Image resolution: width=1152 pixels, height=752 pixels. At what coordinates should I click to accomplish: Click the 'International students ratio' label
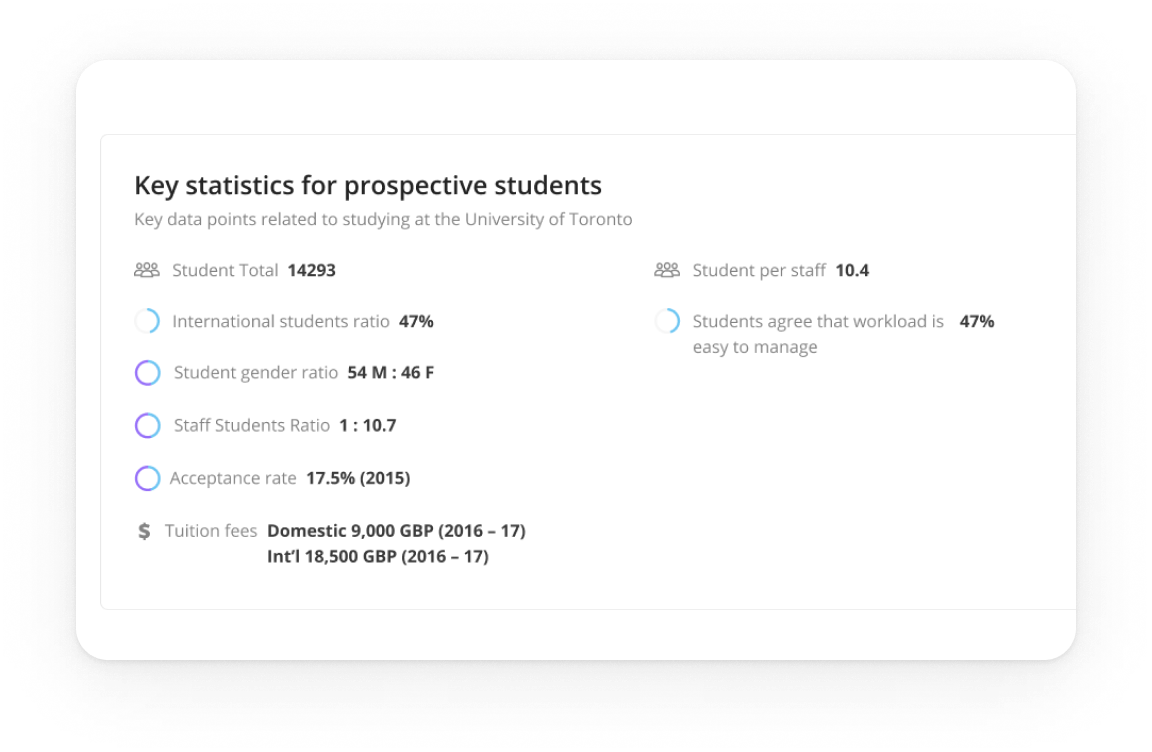pyautogui.click(x=280, y=321)
